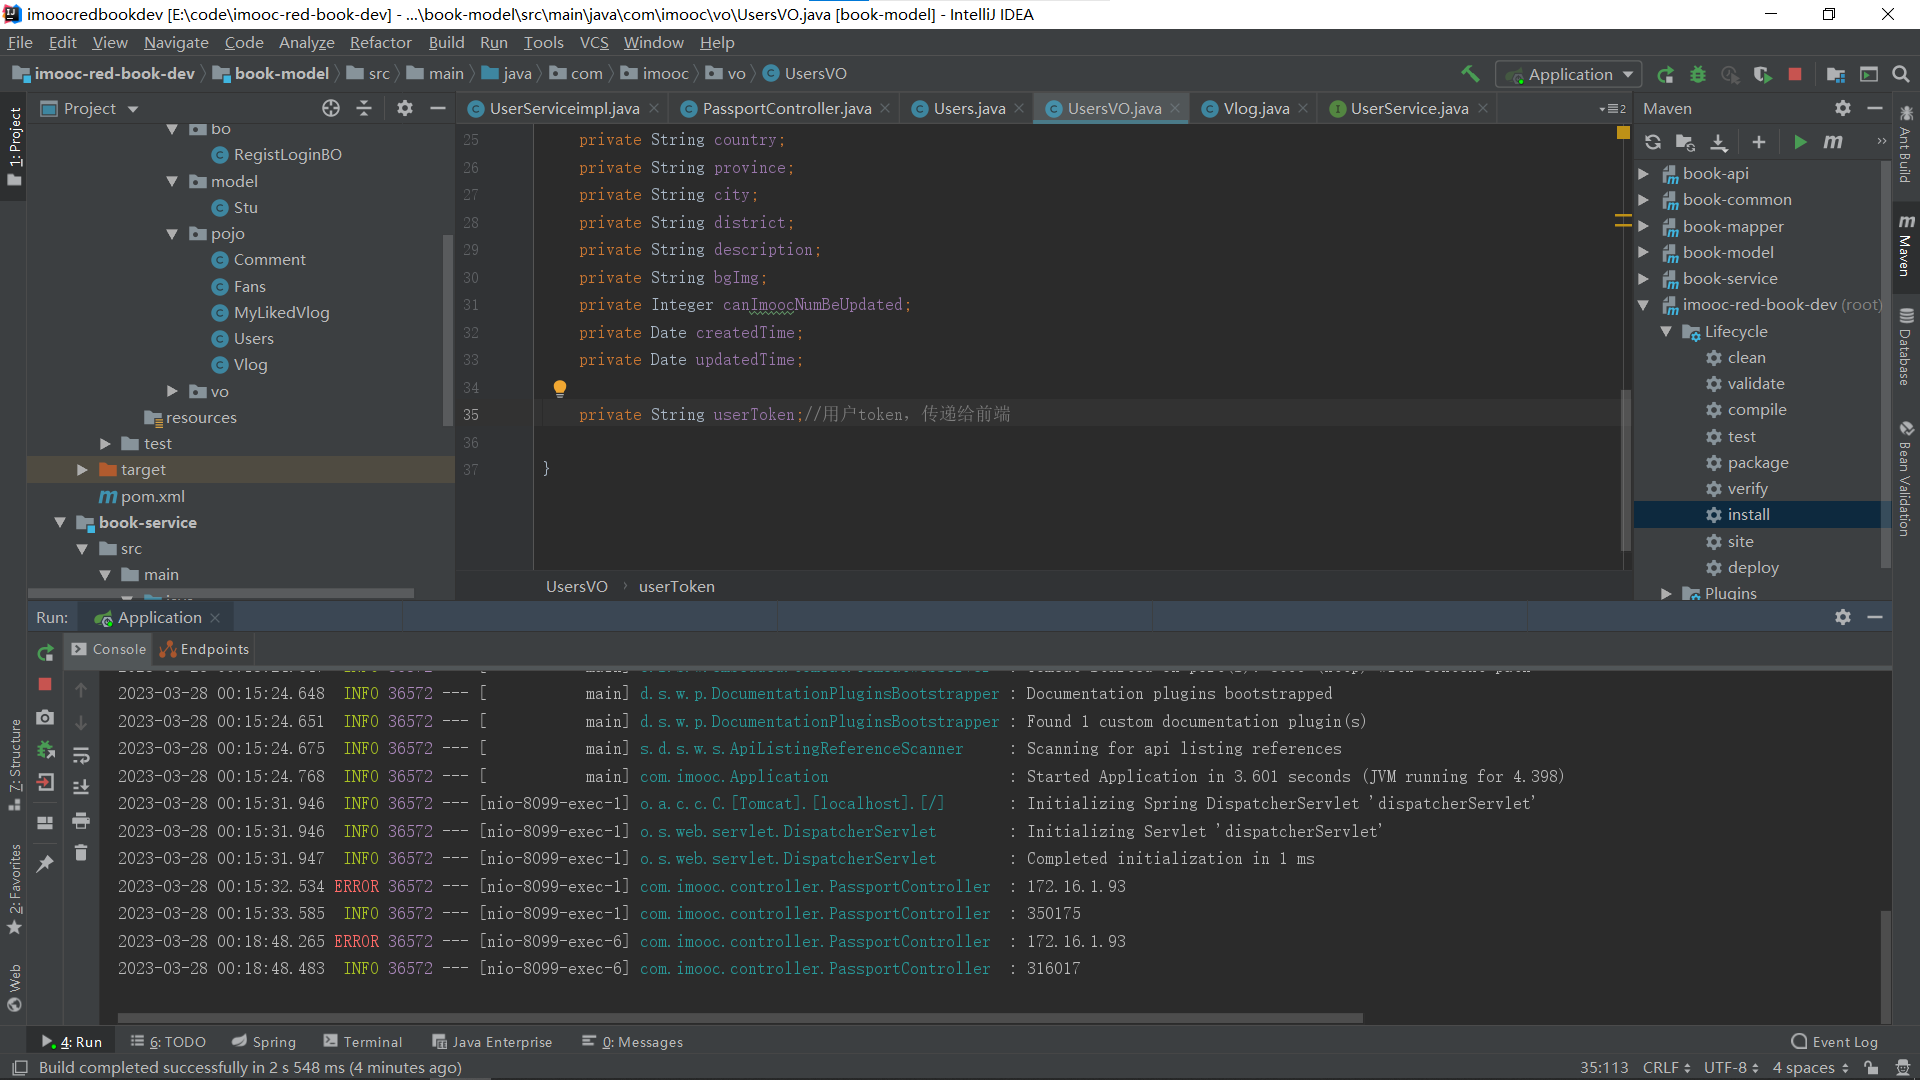
Task: Click the thread dump camera icon
Action: tap(45, 718)
